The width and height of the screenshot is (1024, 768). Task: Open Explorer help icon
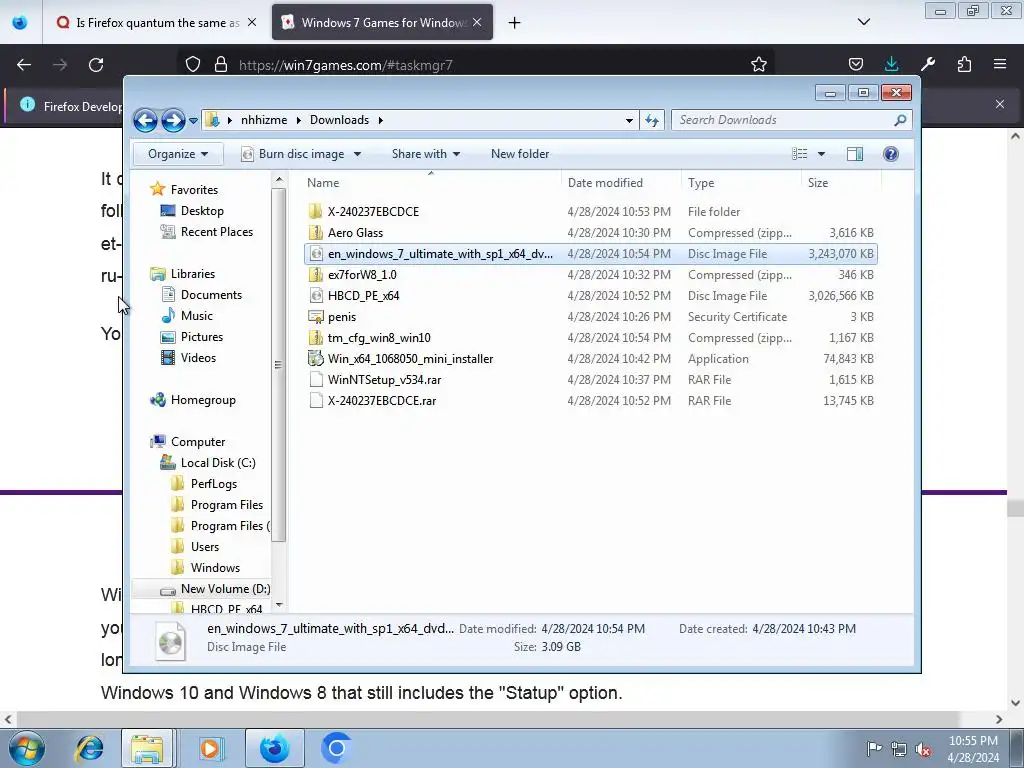pos(891,154)
